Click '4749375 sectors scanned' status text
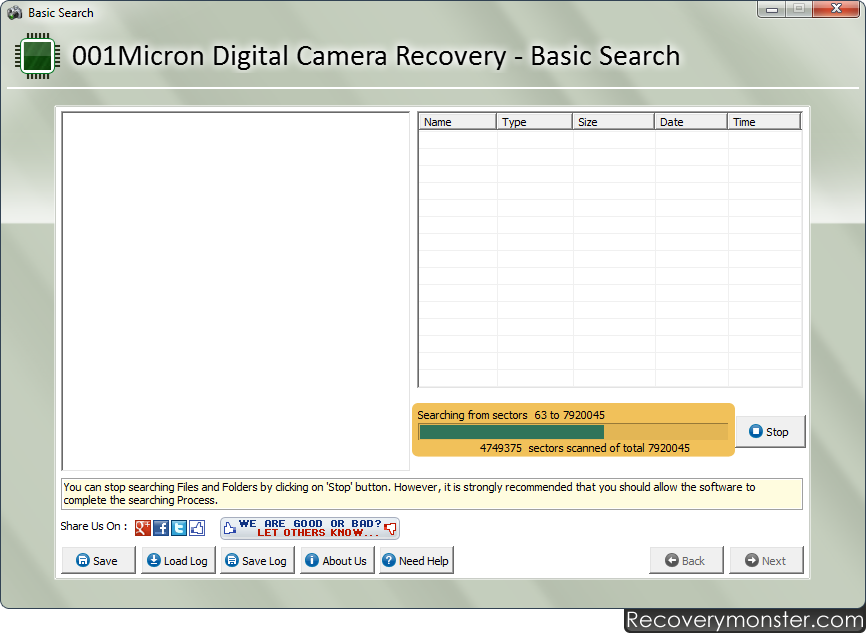Screen dimensions: 866x633 584,448
